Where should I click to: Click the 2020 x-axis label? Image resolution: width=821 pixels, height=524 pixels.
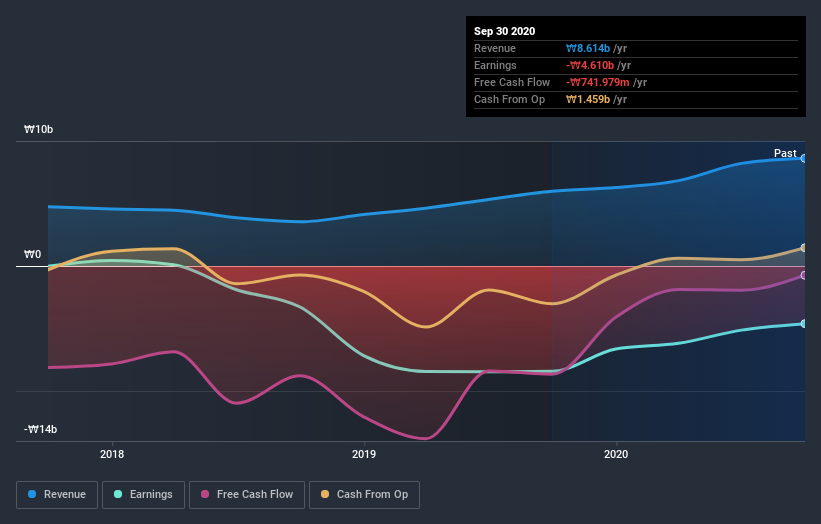click(x=616, y=454)
